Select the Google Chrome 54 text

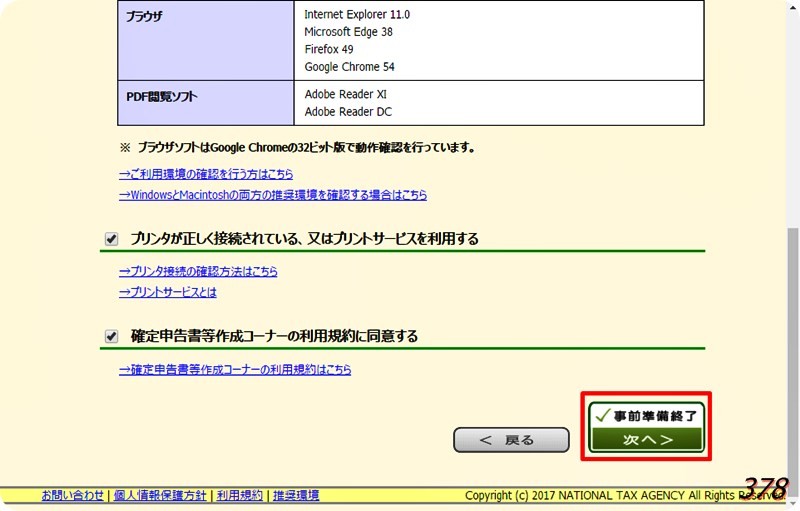pos(349,67)
